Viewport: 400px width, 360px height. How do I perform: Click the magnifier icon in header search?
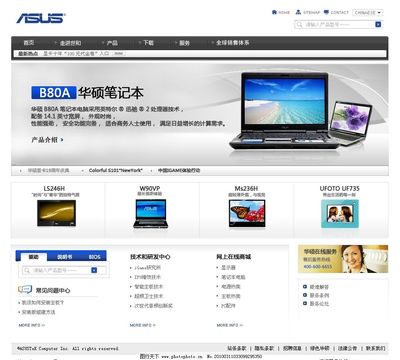(x=299, y=25)
